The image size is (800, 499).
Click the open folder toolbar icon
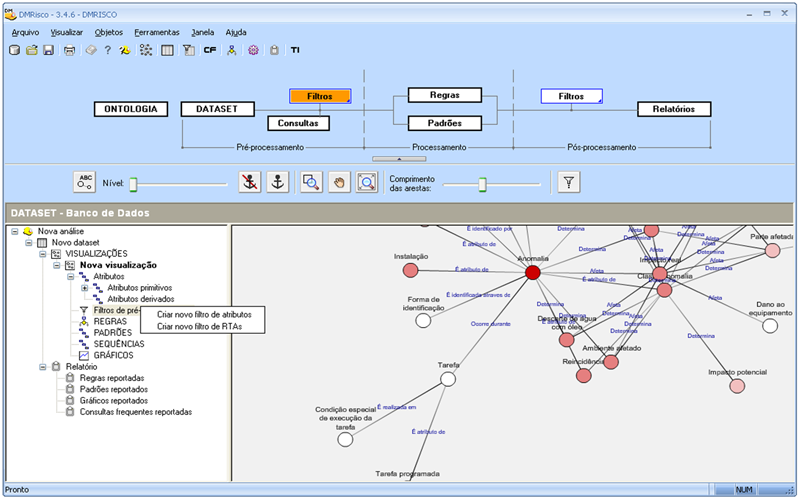coord(32,50)
